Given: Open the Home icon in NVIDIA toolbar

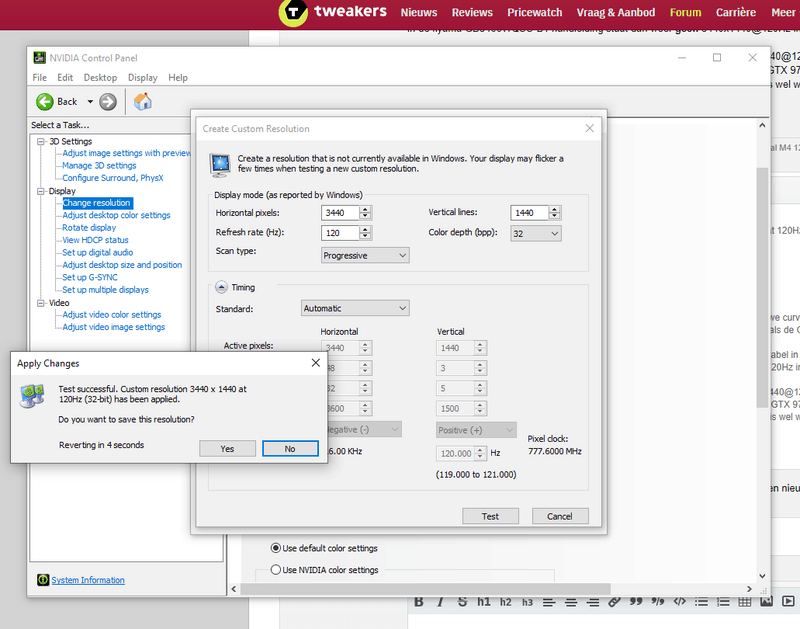Looking at the screenshot, I should click(x=142, y=102).
